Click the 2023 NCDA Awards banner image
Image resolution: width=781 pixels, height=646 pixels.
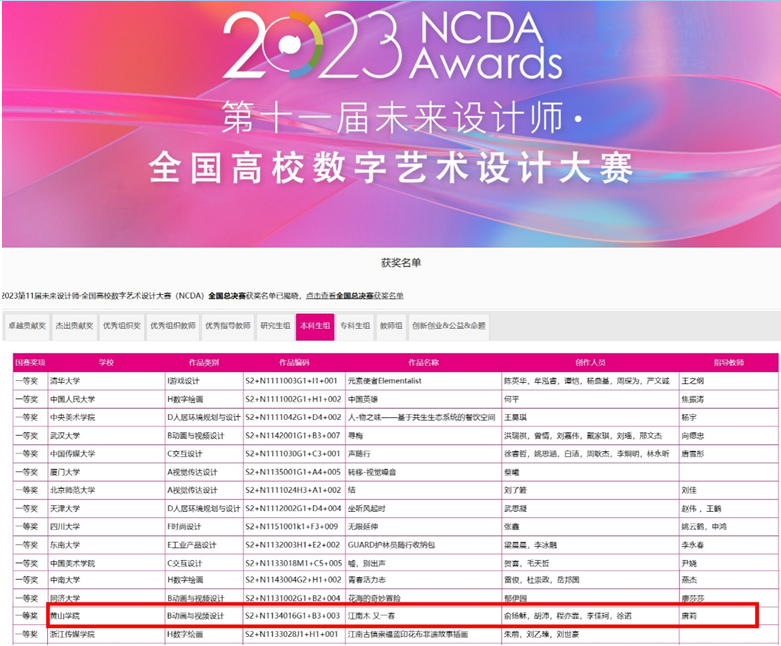(391, 124)
